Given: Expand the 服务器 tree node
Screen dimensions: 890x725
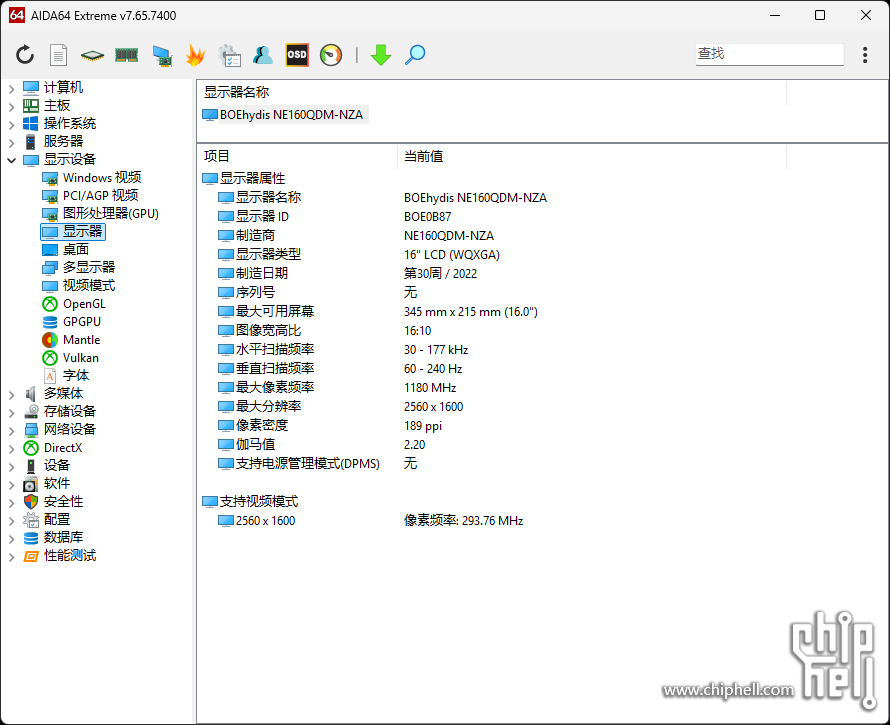Looking at the screenshot, I should click(11, 142).
